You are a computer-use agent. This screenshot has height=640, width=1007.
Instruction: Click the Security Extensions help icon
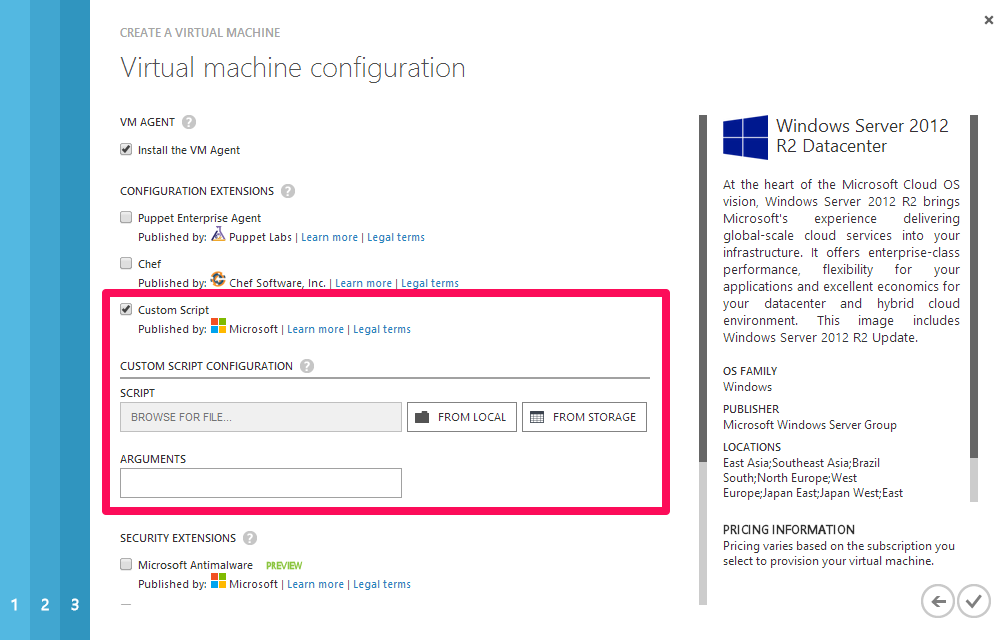(250, 538)
